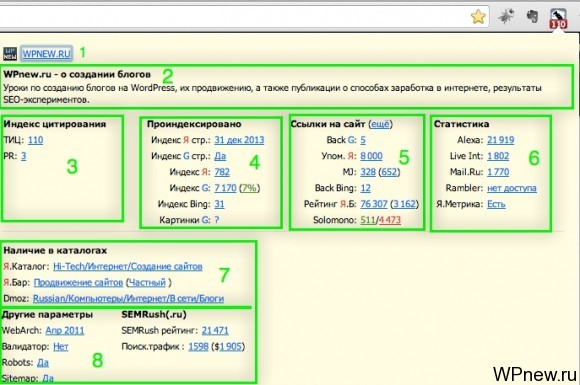
Task: Select the heading WPnew.ru - о создании блогов
Action: [77, 74]
